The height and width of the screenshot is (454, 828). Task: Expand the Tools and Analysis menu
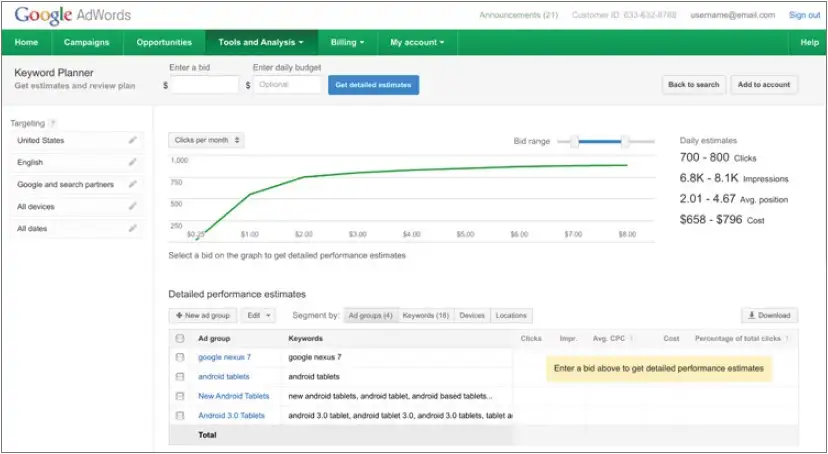point(261,42)
